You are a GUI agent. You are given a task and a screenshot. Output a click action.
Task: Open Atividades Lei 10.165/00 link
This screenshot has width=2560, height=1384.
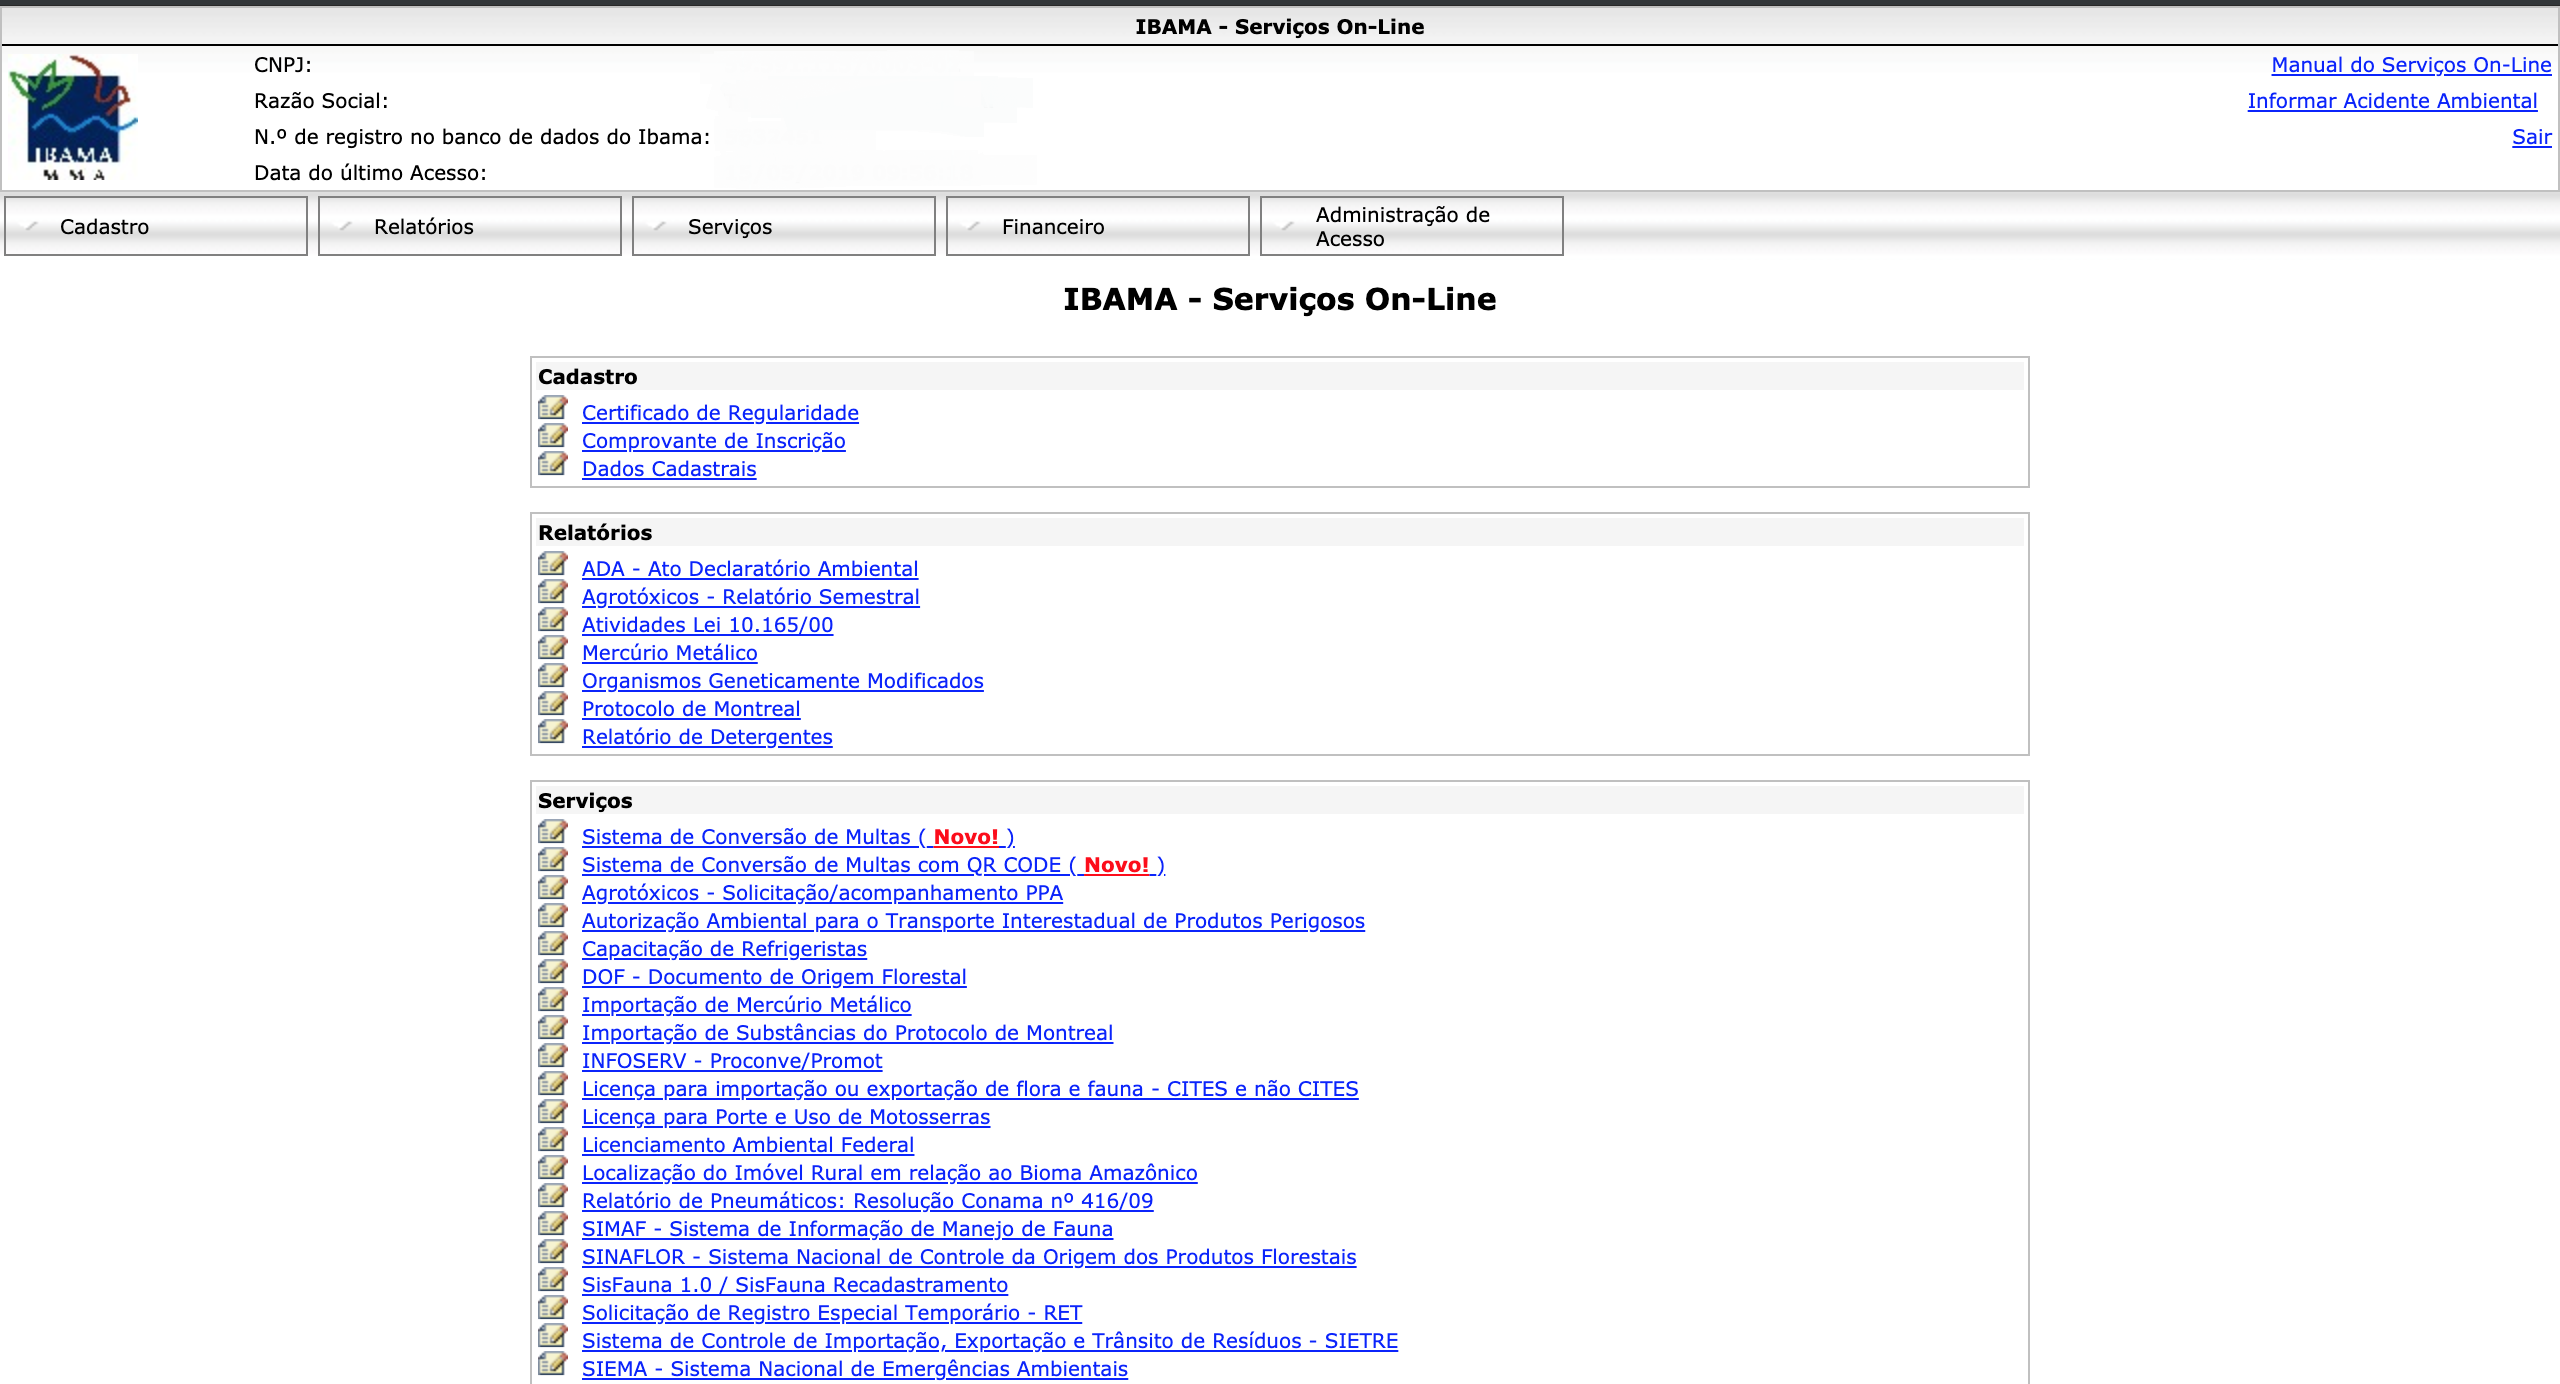[707, 625]
